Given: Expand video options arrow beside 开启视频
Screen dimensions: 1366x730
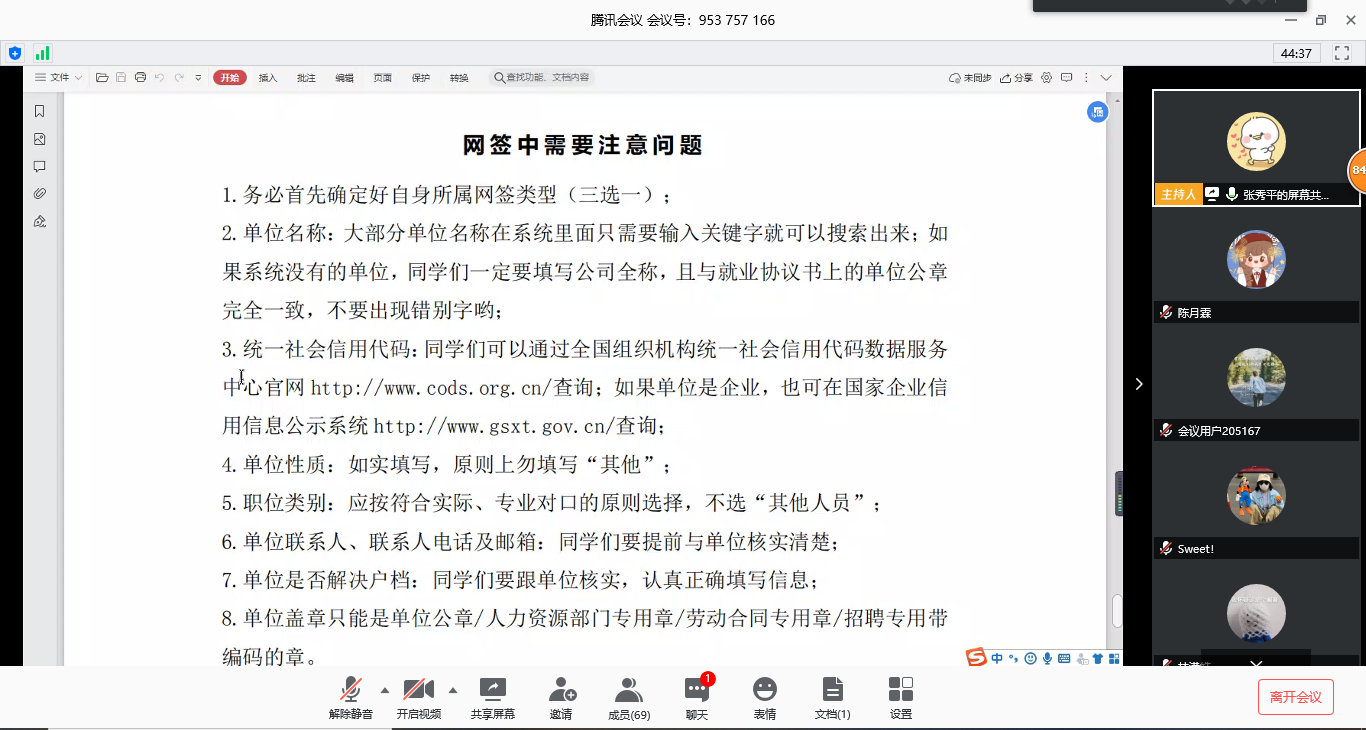Looking at the screenshot, I should (x=452, y=690).
